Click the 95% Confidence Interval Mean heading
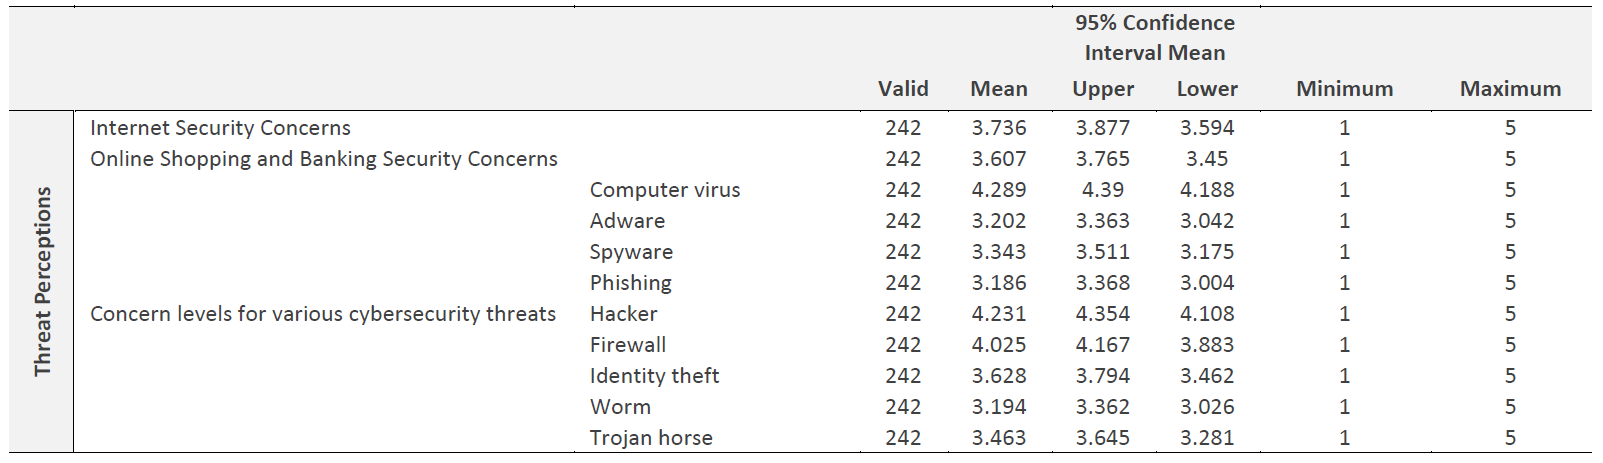 1155,38
